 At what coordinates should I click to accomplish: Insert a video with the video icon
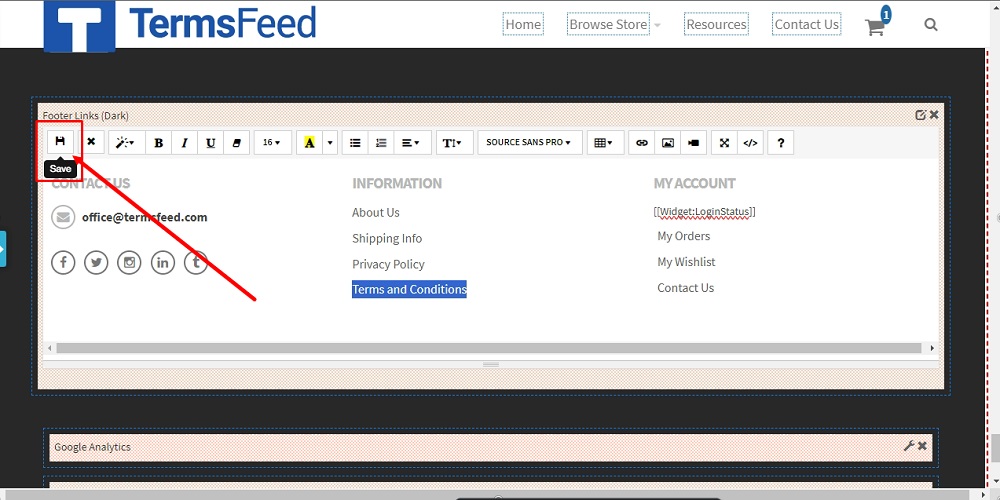tap(693, 142)
